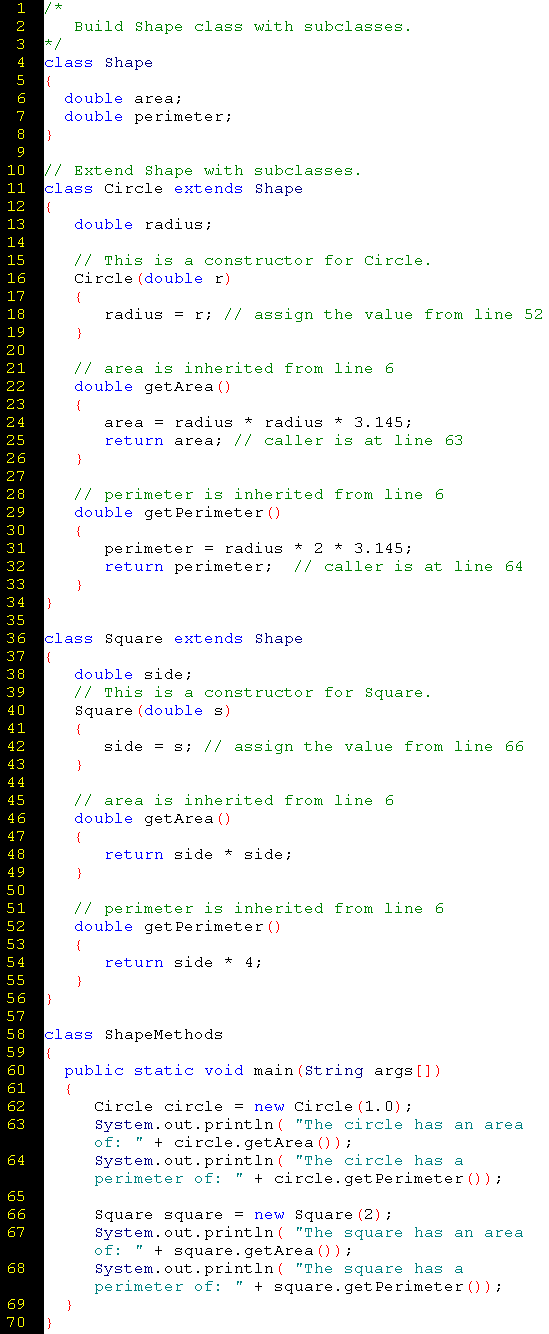Select the "double side;" declaration

(x=134, y=674)
